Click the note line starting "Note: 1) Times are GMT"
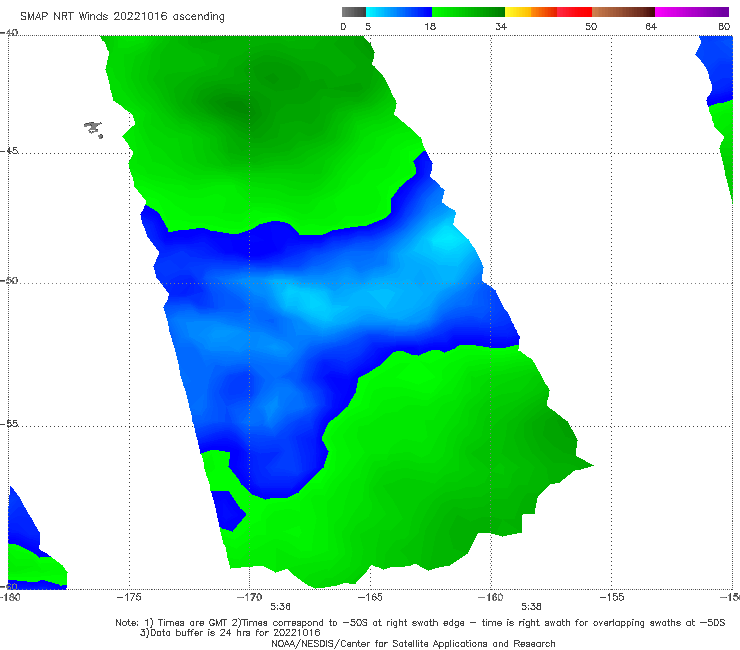This screenshot has width=740, height=650. [x=420, y=623]
